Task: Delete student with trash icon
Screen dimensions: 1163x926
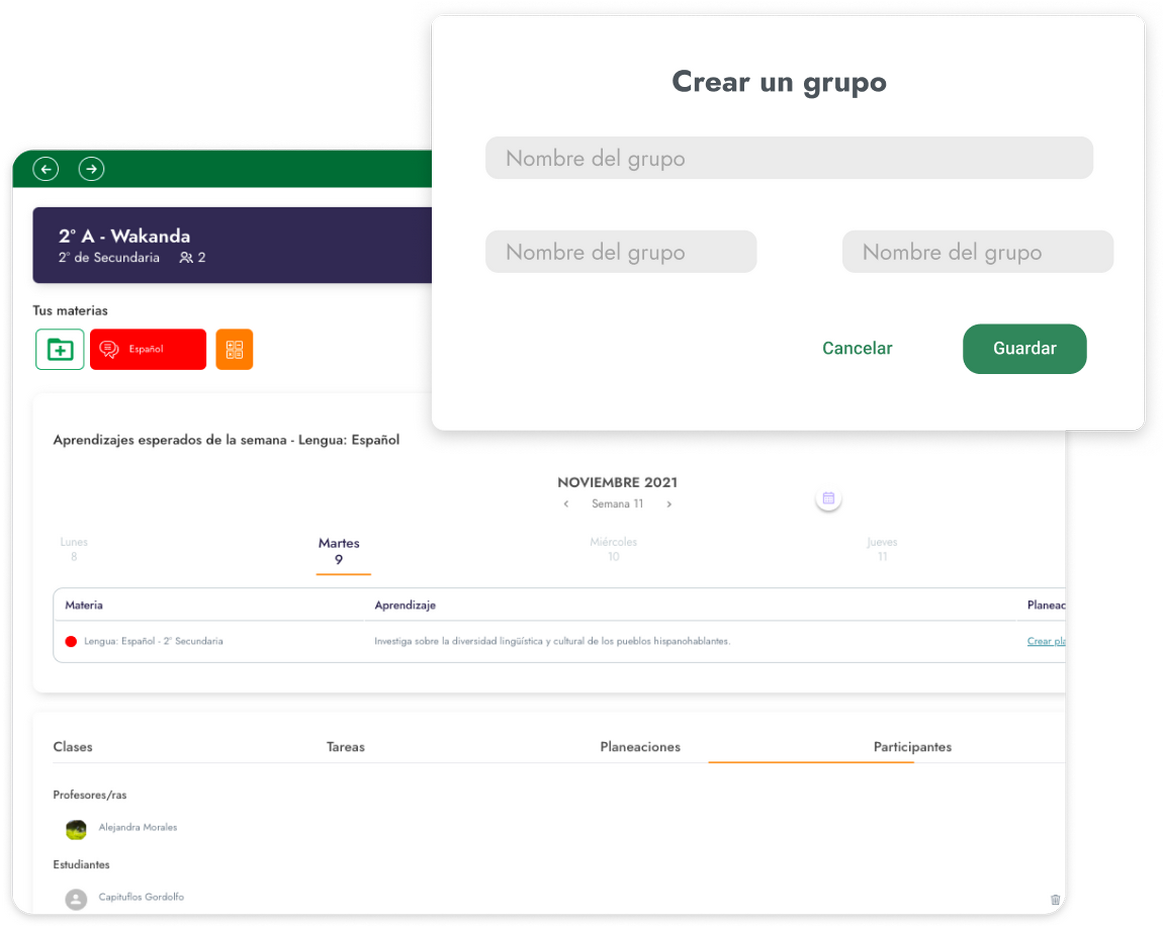Action: tap(1055, 900)
